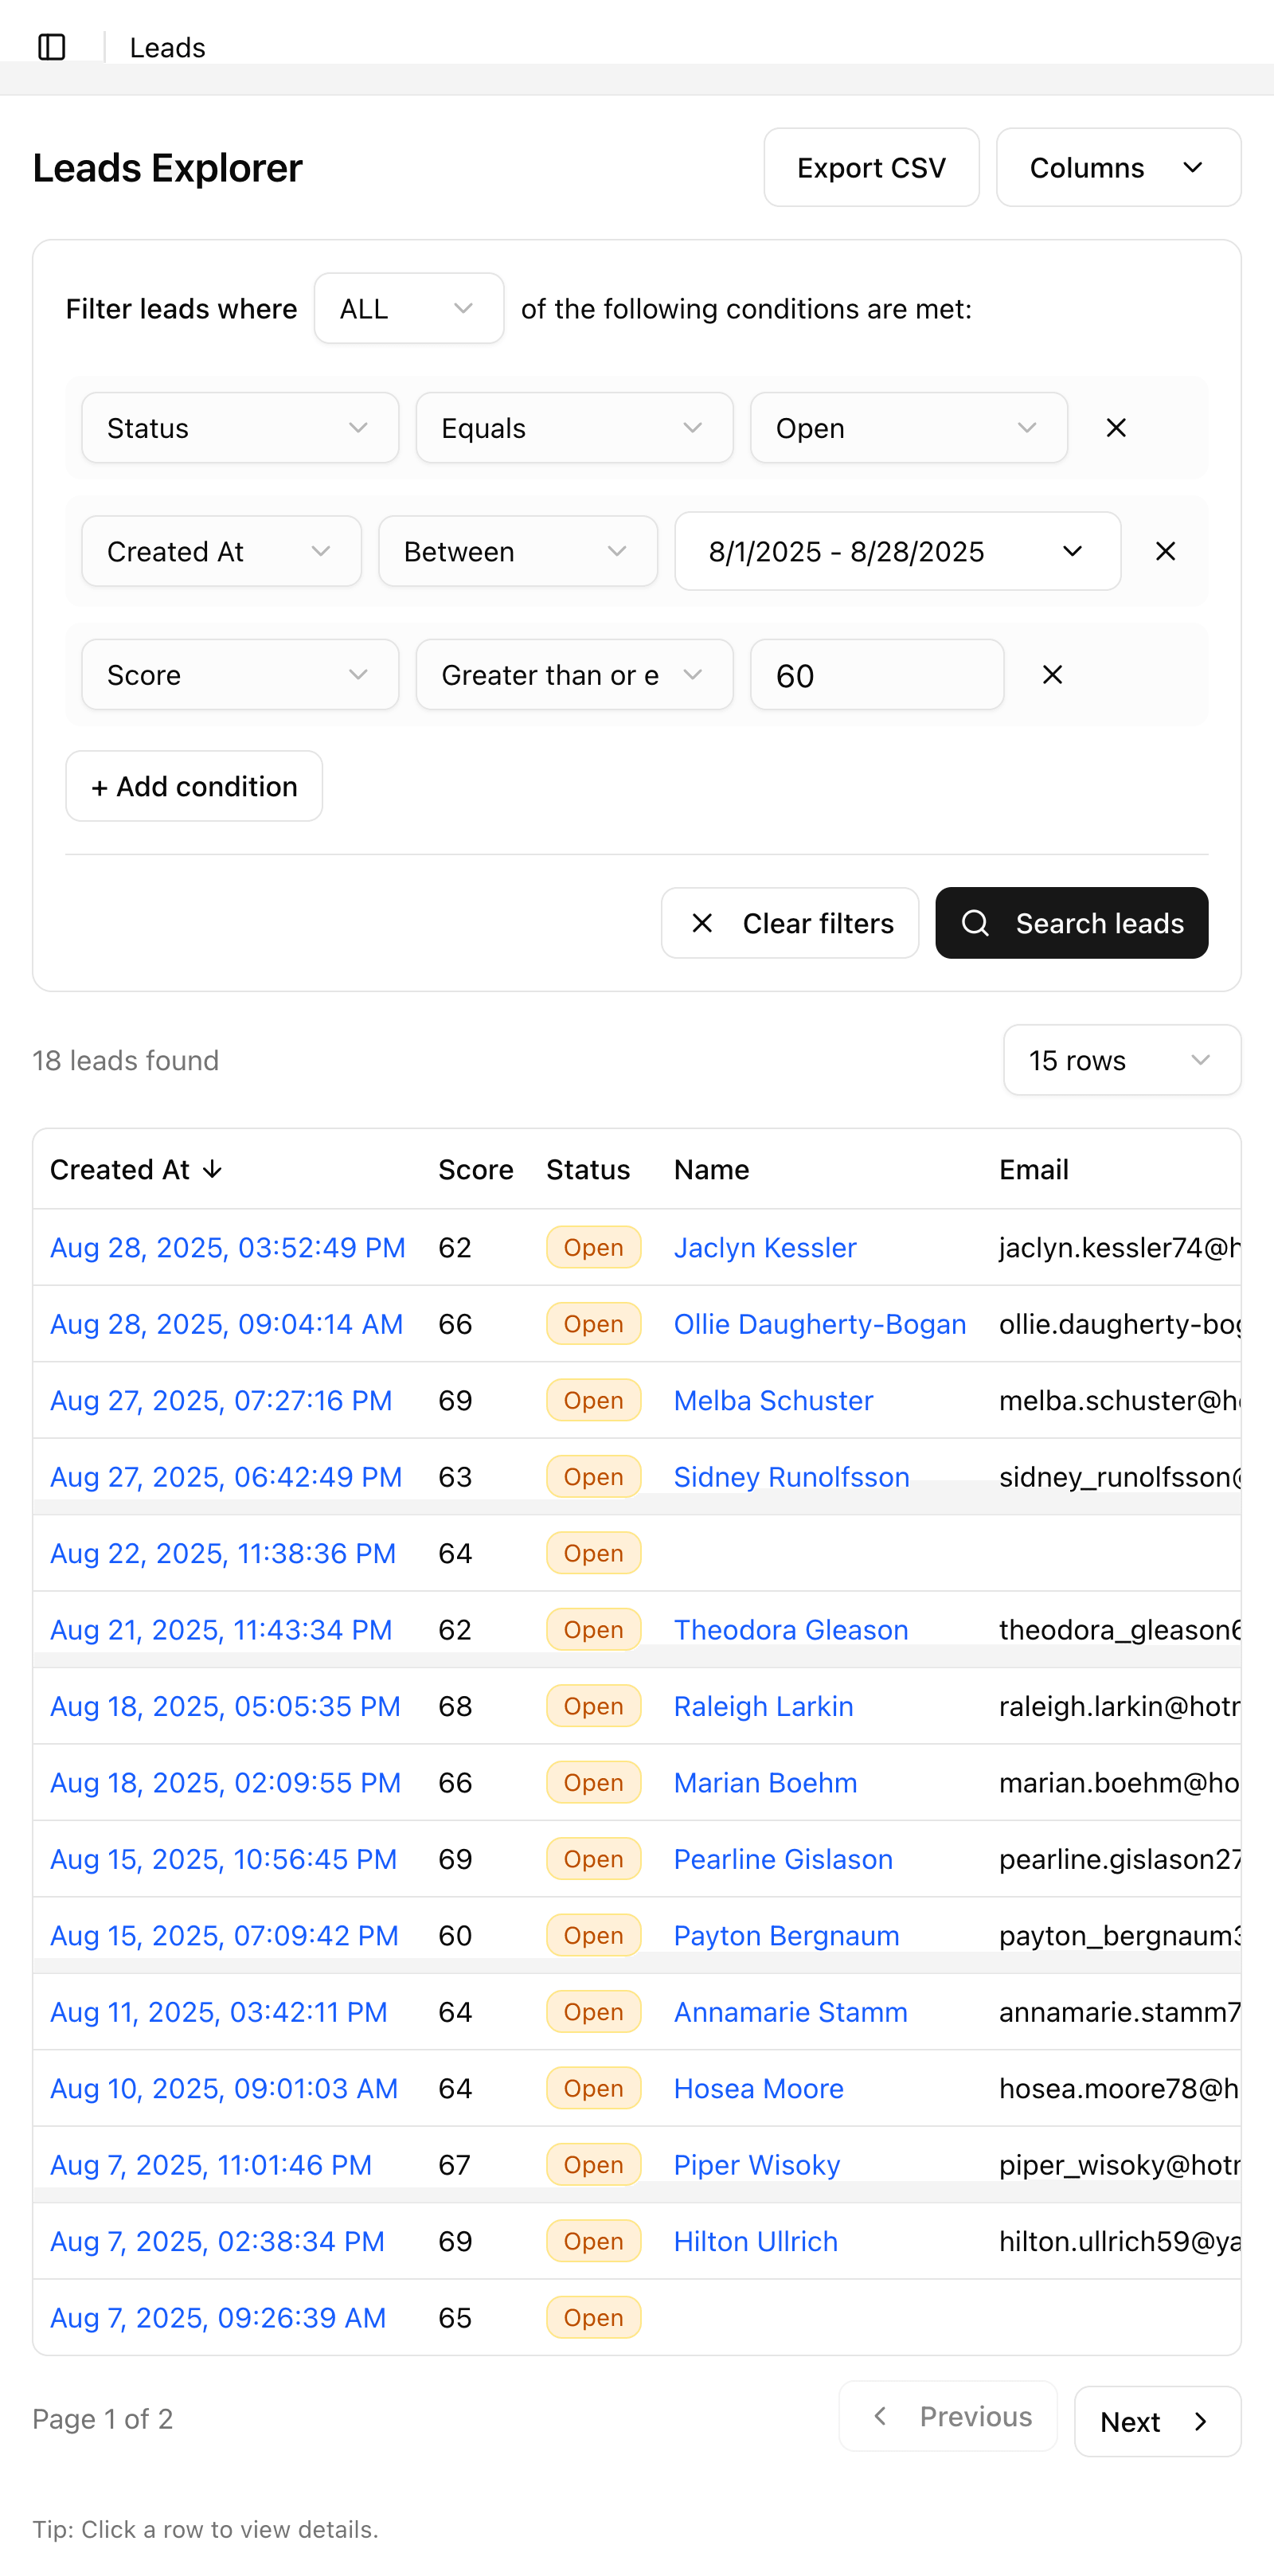This screenshot has width=1274, height=2576.
Task: Change the Equals operator dropdown
Action: pyautogui.click(x=573, y=428)
